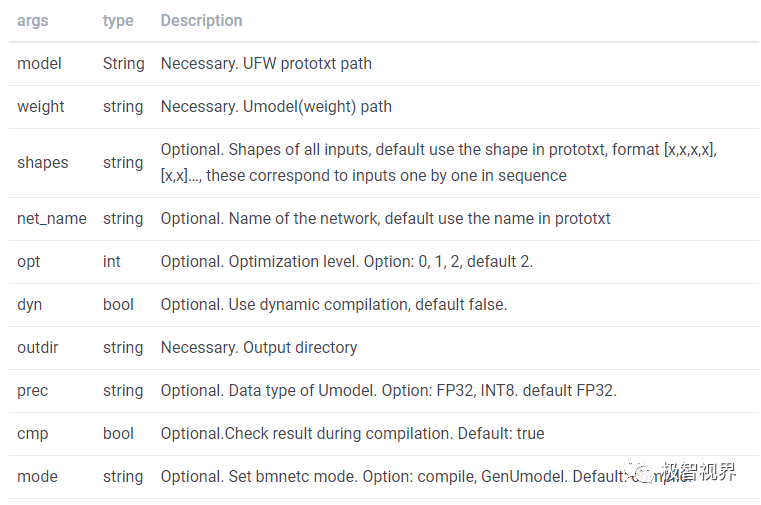Click the 'prec' argument name
Screen dimensions: 761x505
pyautogui.click(x=33, y=390)
